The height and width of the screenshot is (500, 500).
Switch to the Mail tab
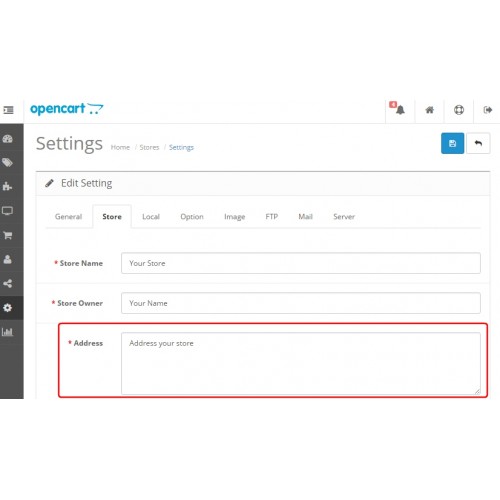tap(305, 217)
